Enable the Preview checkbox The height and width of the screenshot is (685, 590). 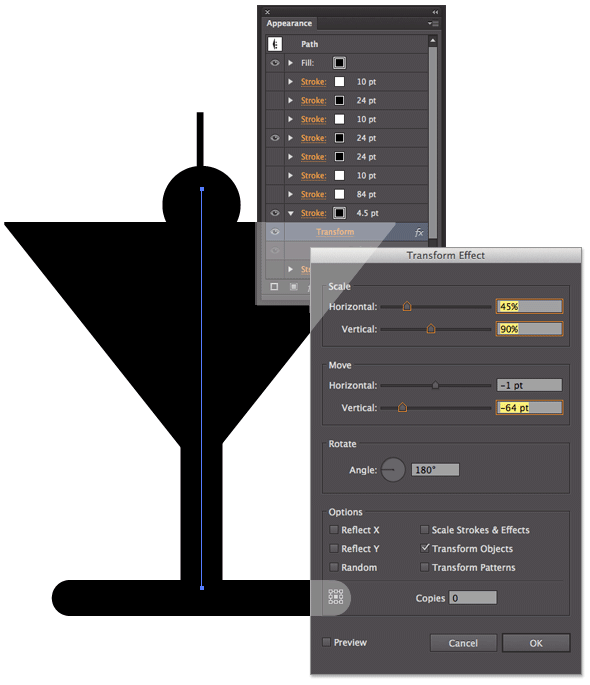(x=327, y=642)
